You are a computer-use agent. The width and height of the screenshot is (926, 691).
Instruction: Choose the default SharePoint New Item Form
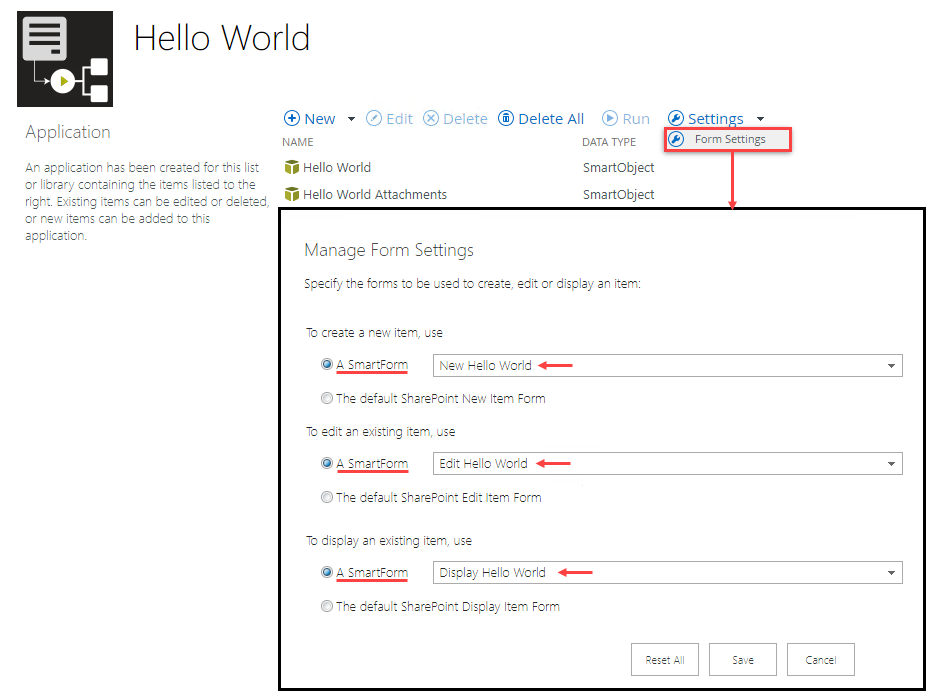pos(327,398)
